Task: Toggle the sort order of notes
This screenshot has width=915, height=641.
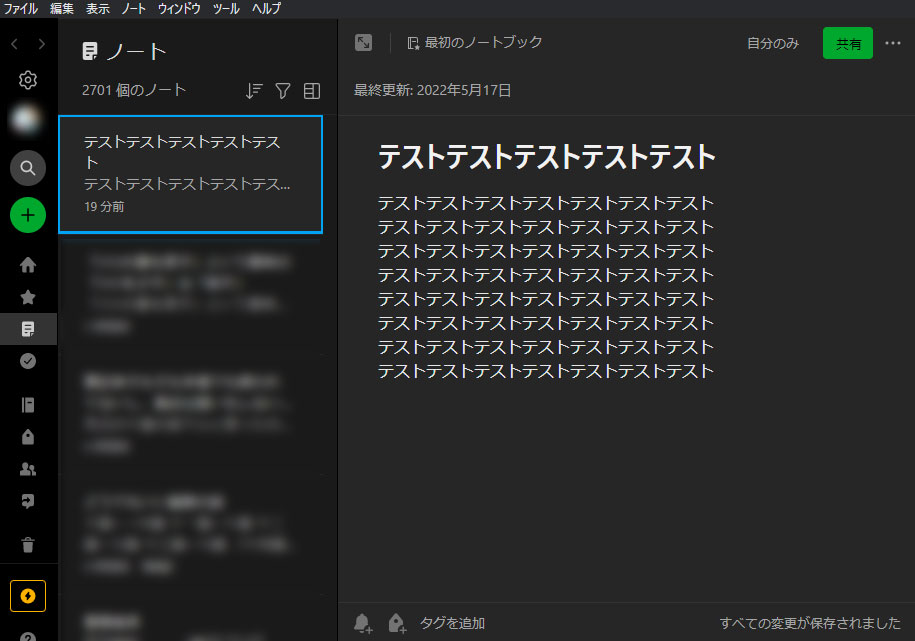Action: [x=253, y=90]
